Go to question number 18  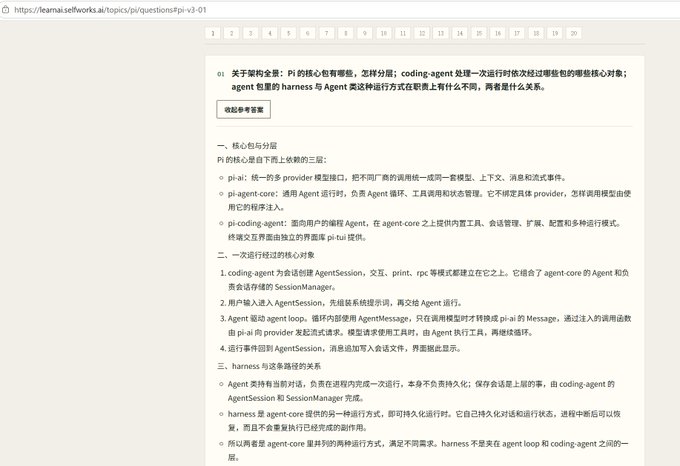(536, 33)
